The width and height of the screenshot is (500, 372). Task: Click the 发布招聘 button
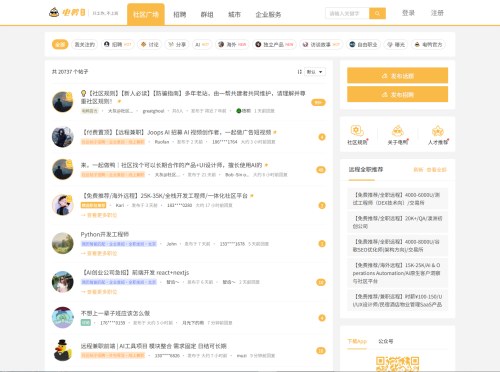pos(397,94)
